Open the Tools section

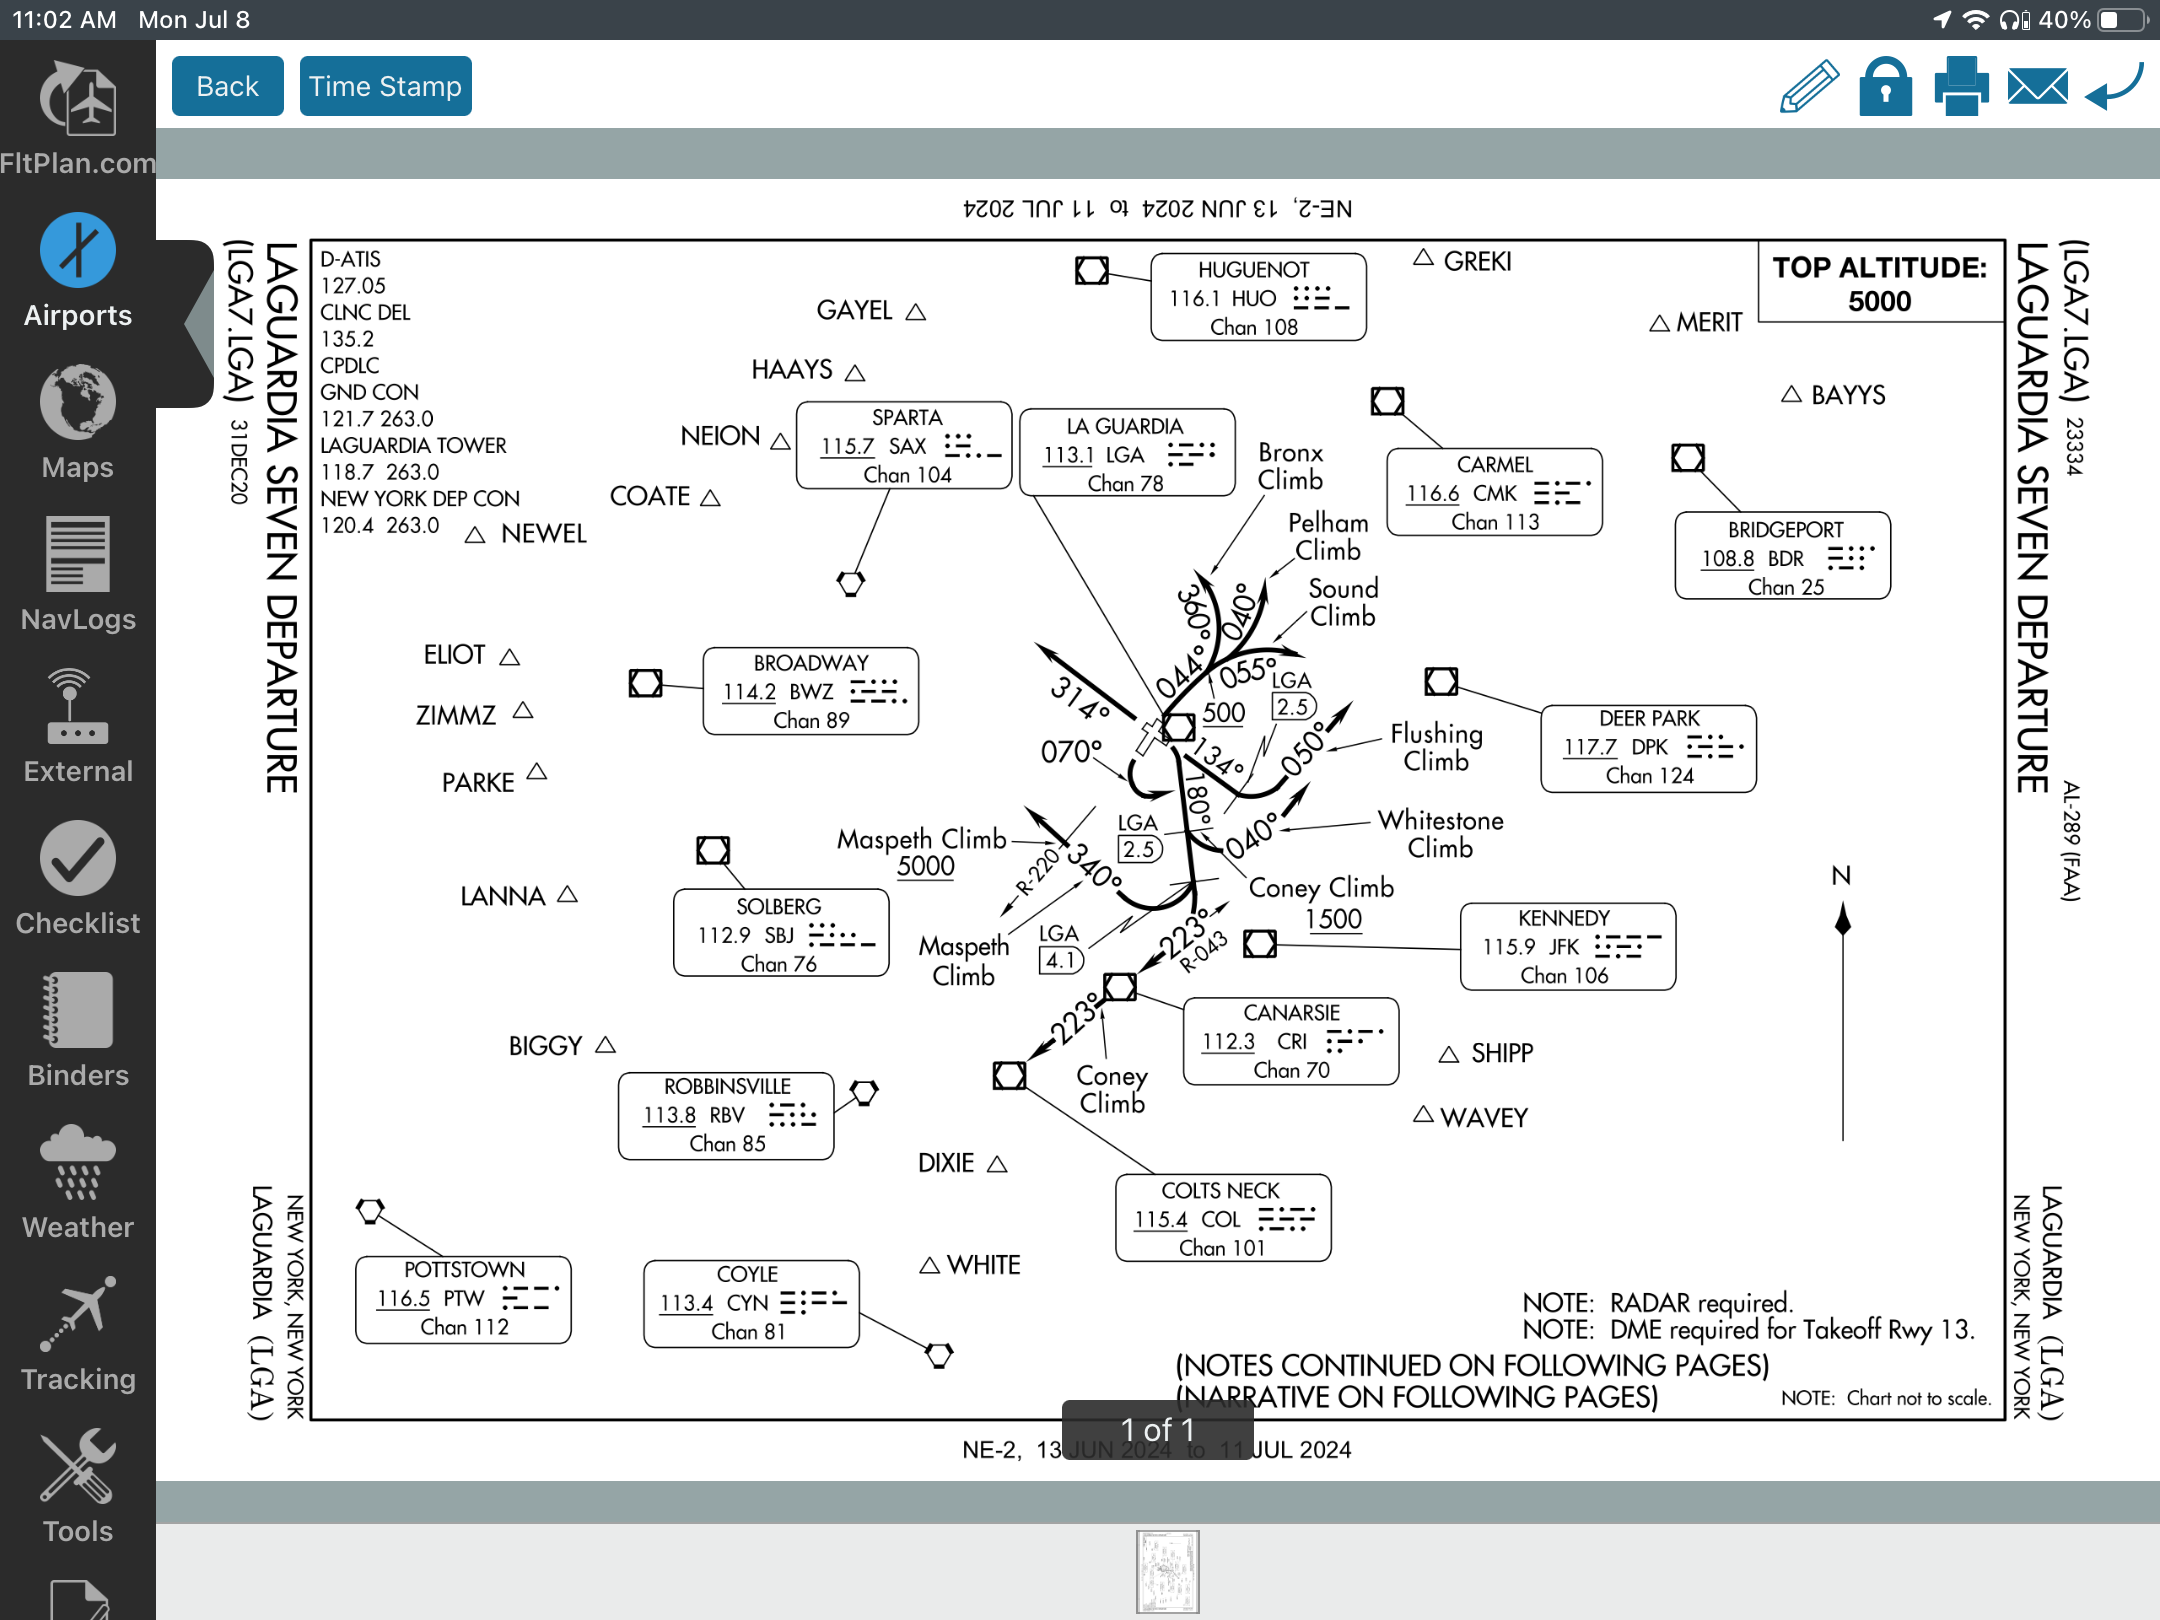coord(77,1486)
